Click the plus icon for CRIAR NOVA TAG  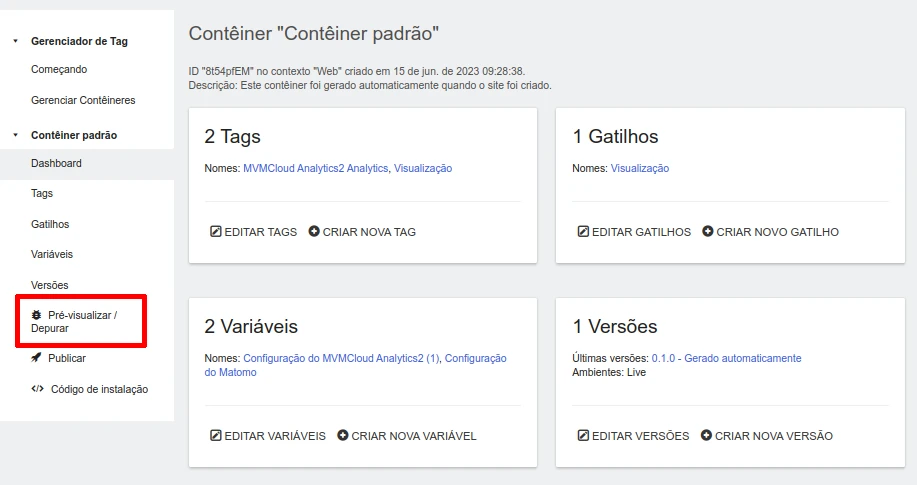314,232
